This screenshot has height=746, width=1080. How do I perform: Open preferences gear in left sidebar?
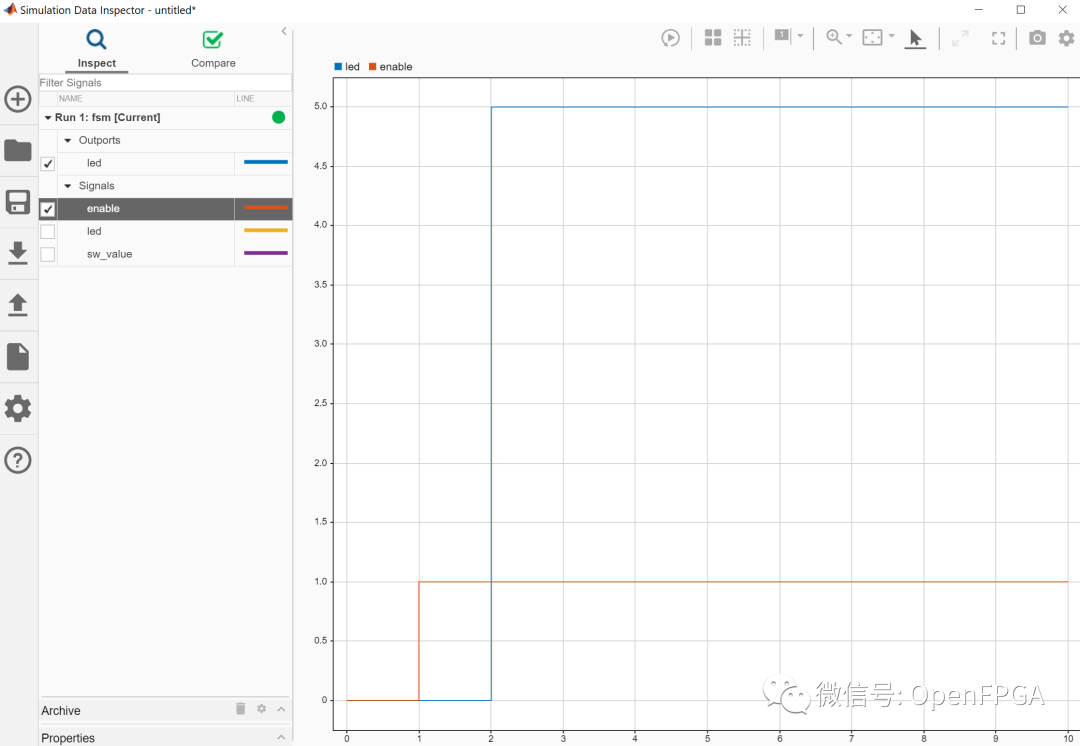click(x=18, y=408)
